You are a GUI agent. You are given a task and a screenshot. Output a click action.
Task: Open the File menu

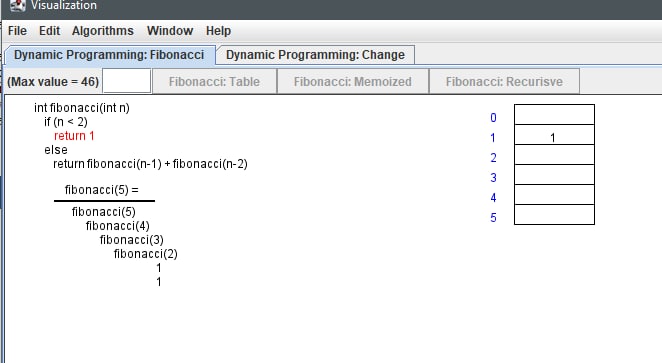point(17,31)
